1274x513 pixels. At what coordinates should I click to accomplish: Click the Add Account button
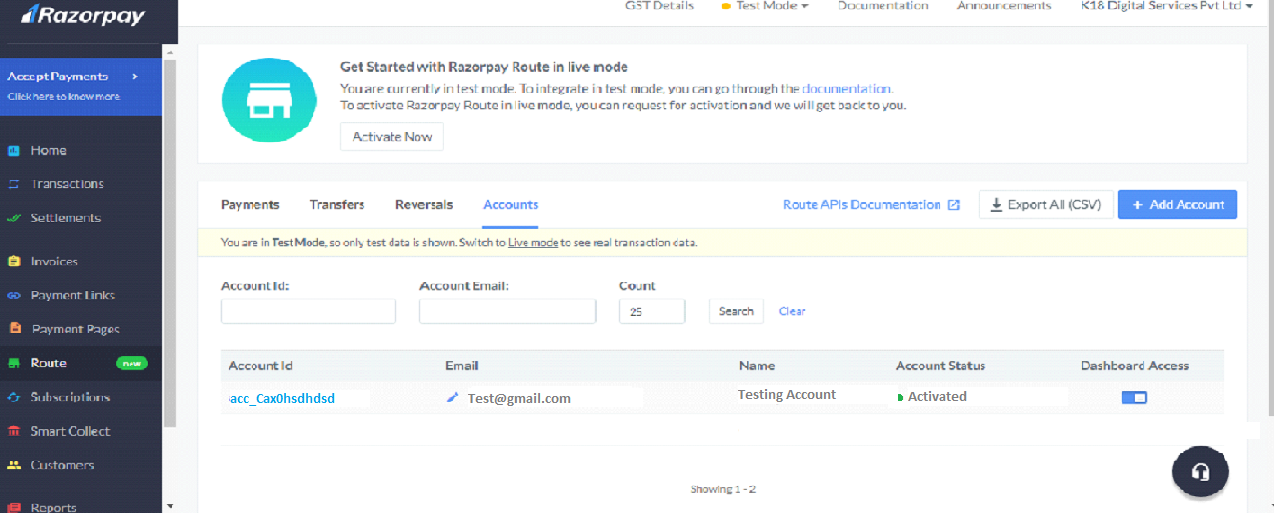(x=1177, y=205)
